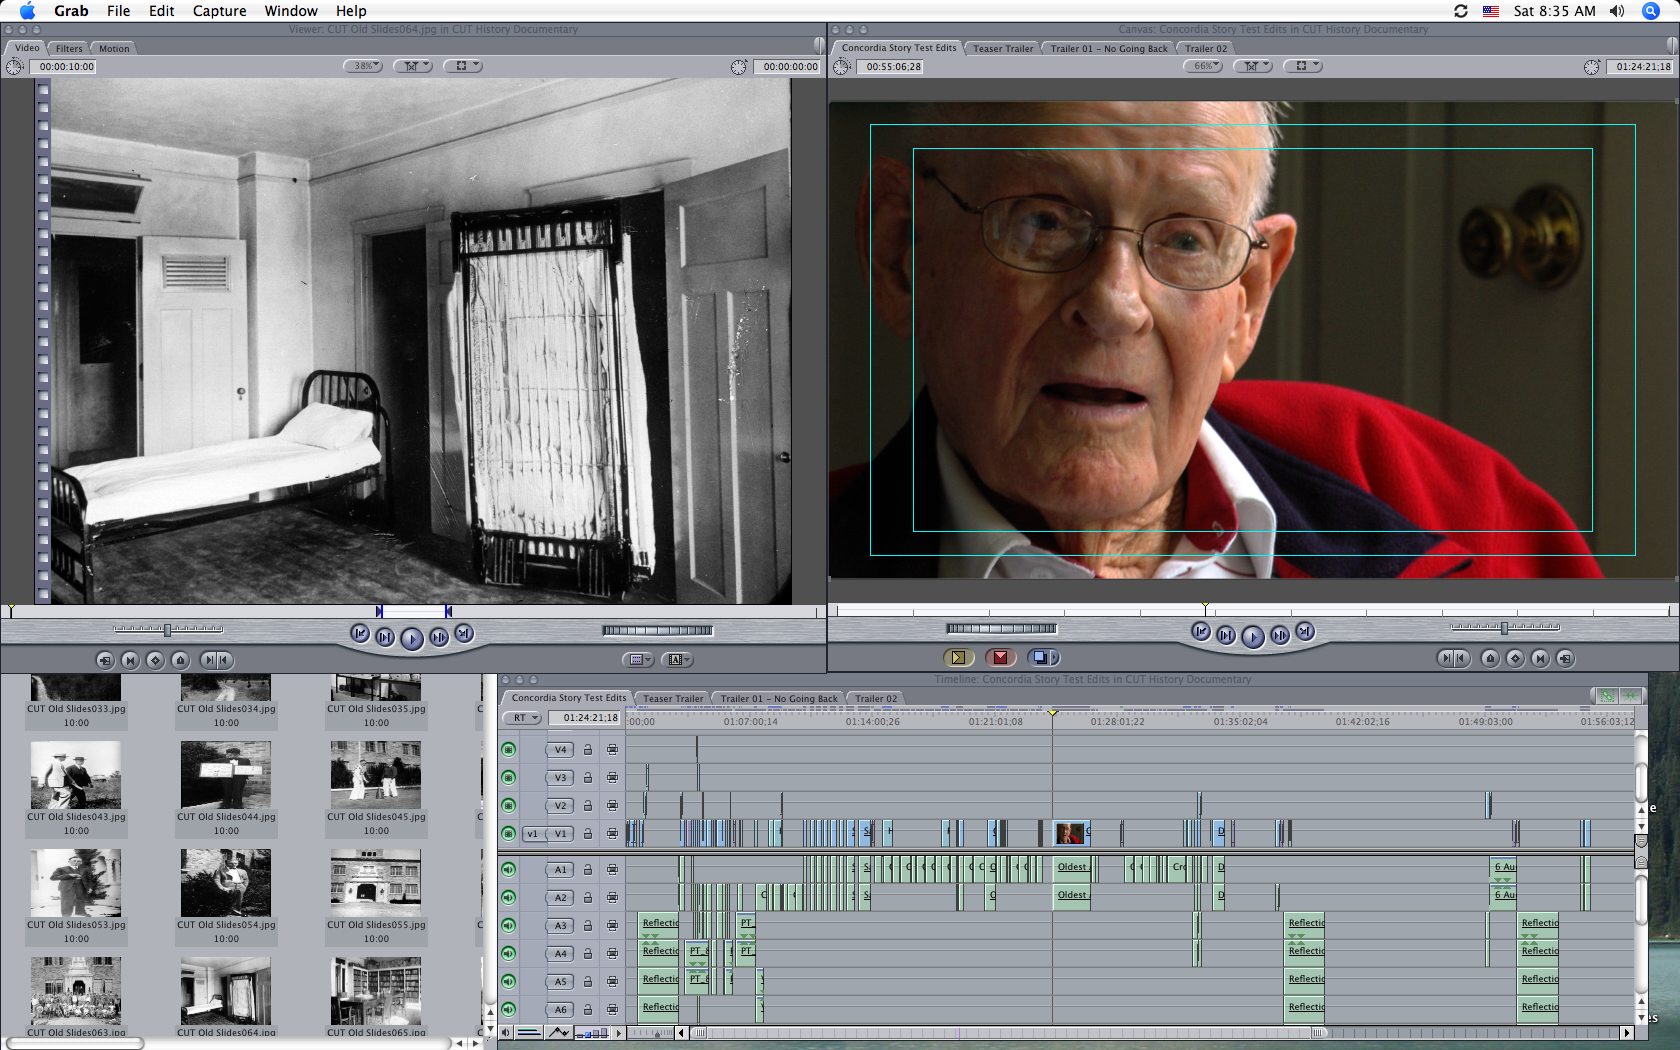
Task: Click the Match Frame button in Viewer
Action: [105, 660]
